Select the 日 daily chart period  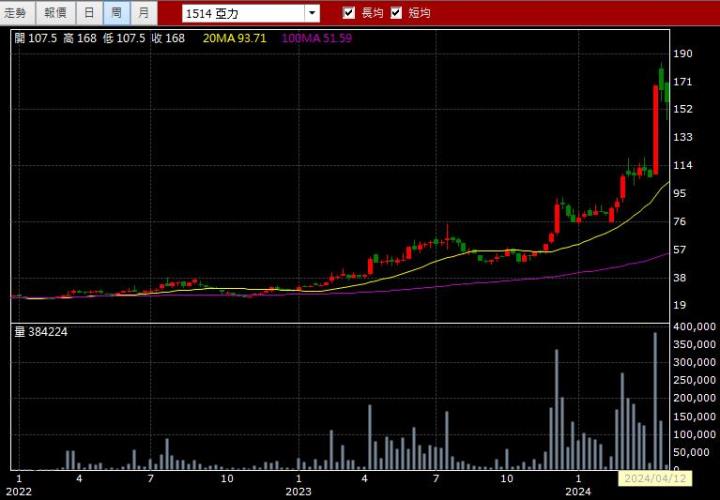point(89,13)
